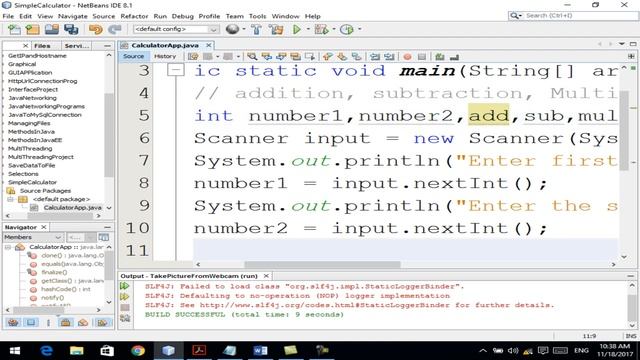
Task: Open the editor documents list arrow
Action: coord(621,44)
